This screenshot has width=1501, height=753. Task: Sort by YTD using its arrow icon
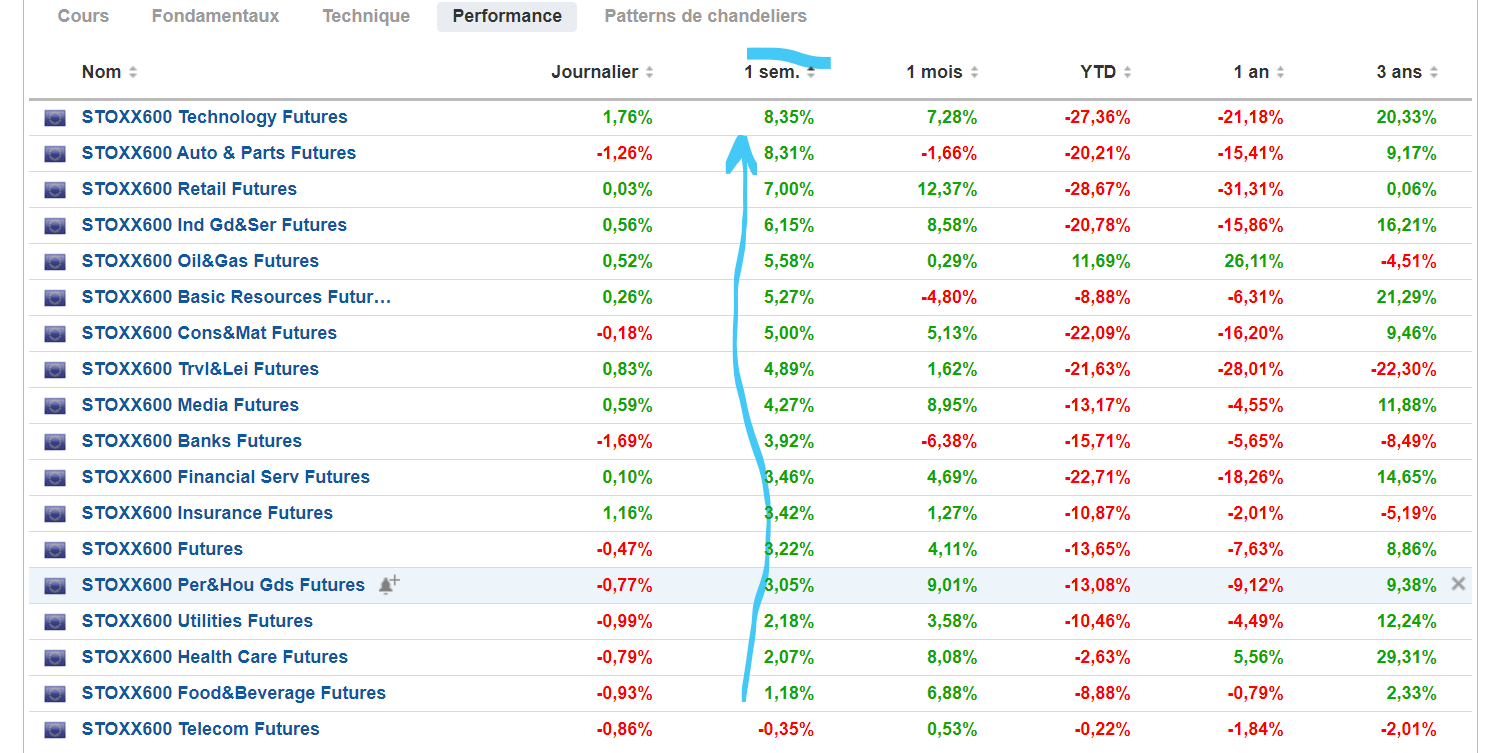[x=1127, y=72]
